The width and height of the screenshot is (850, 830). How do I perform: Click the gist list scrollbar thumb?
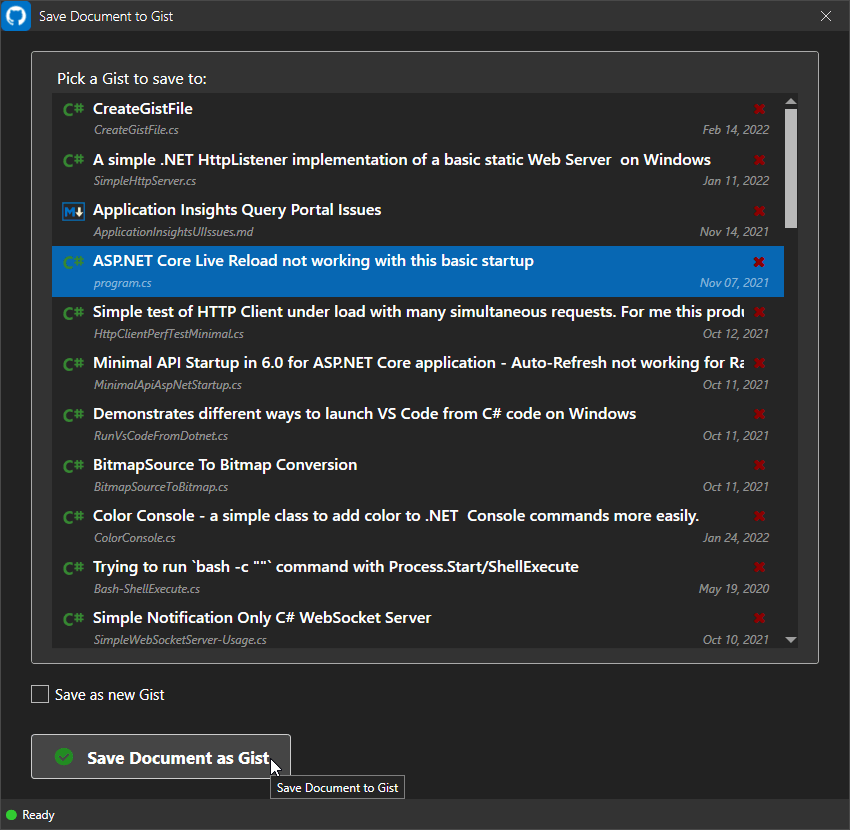pos(791,168)
